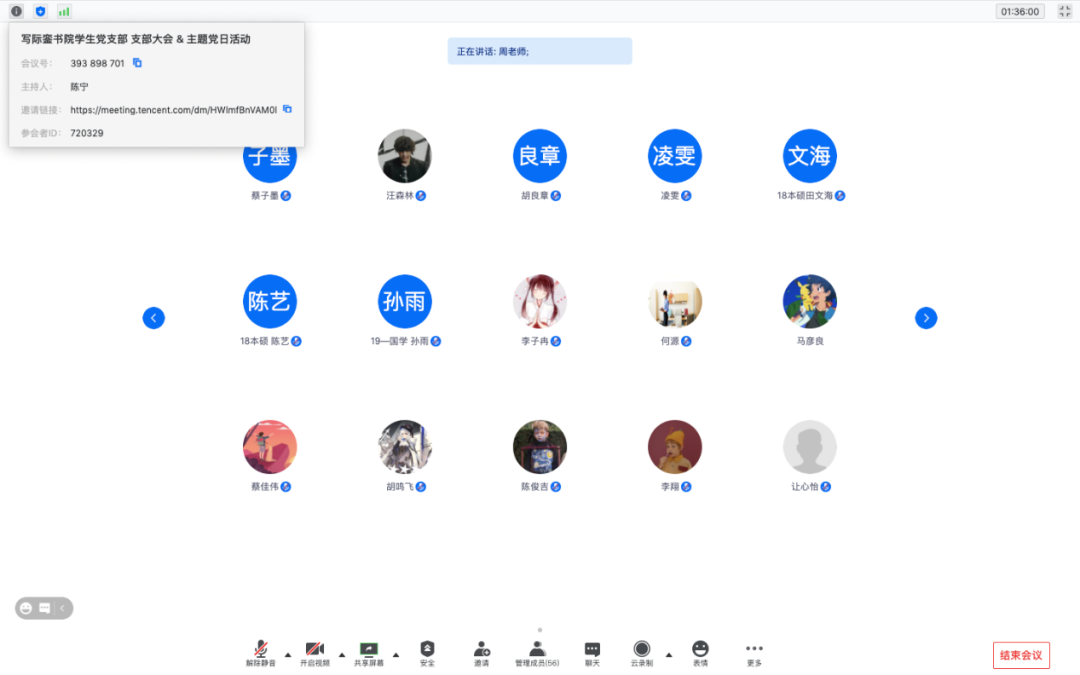Turn on the camera (开启视频)
Image resolution: width=1080 pixels, height=675 pixels.
coord(315,650)
